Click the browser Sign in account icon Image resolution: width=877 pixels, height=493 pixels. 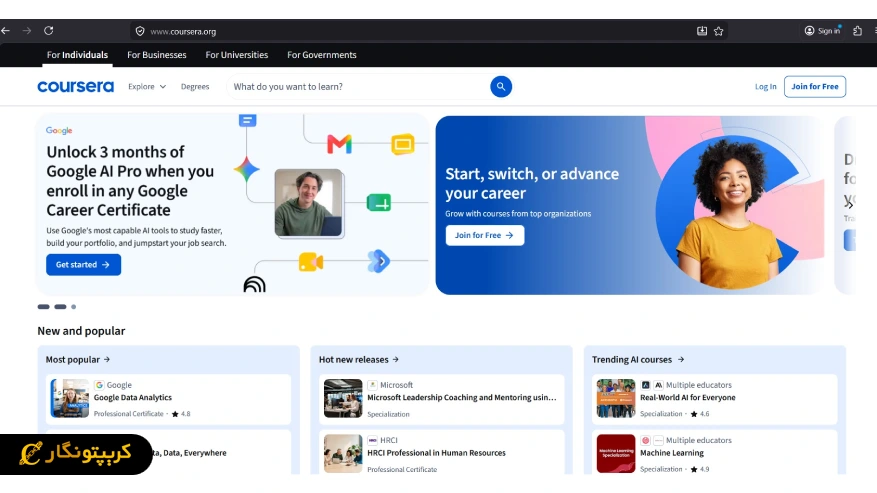coord(822,31)
